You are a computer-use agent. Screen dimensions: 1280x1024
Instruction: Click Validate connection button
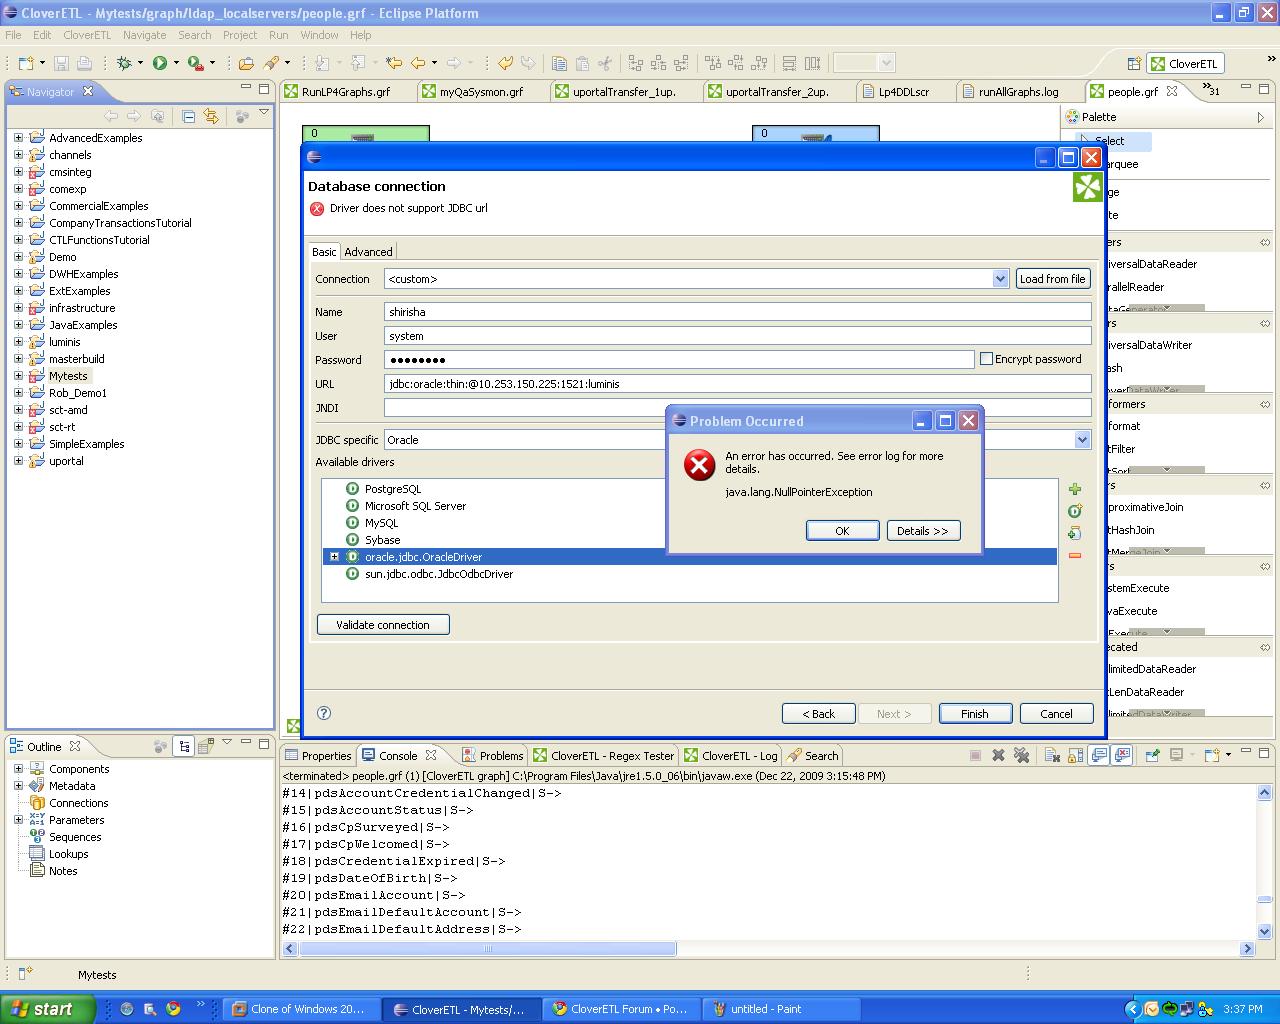(x=383, y=625)
